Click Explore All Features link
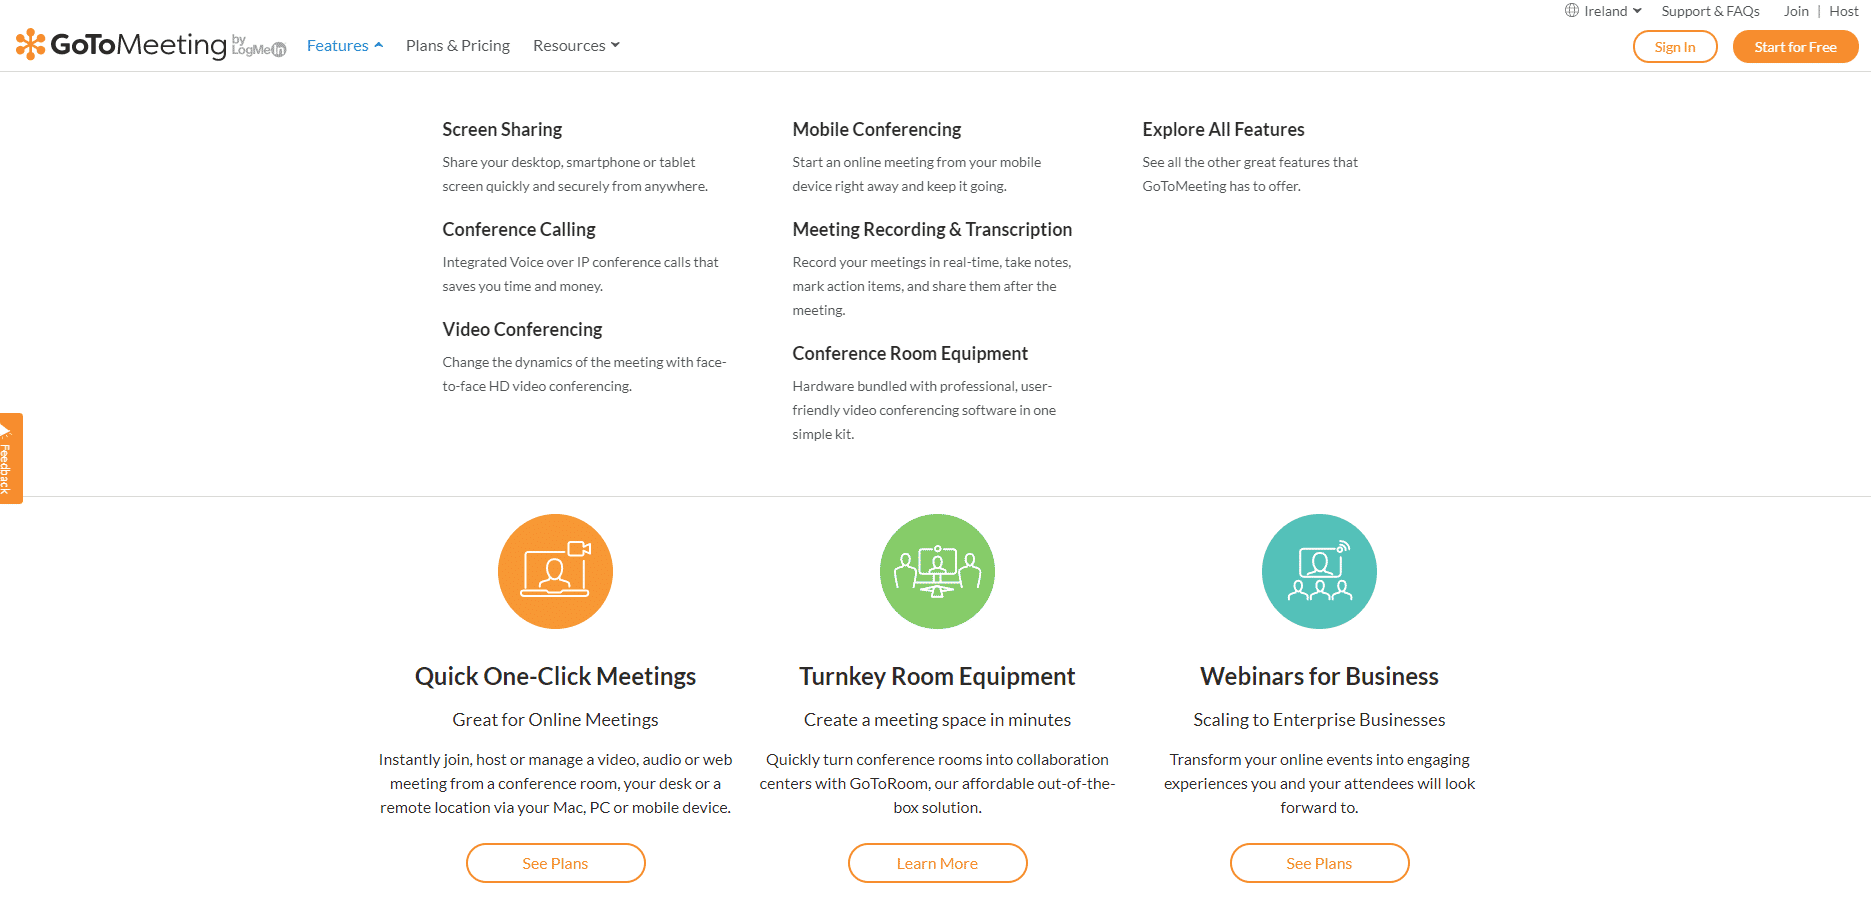This screenshot has height=913, width=1871. click(1223, 129)
